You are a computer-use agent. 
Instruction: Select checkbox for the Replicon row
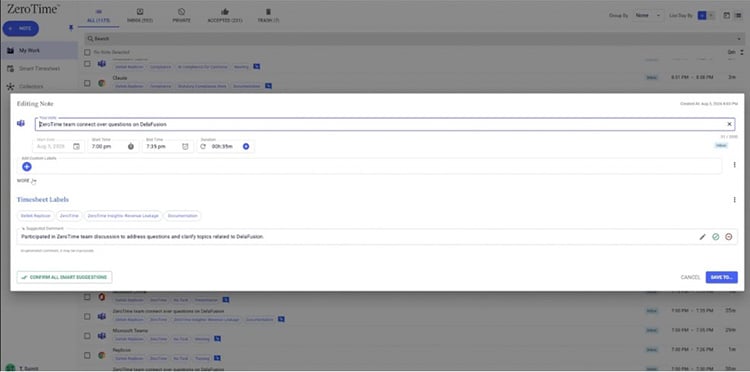tap(87, 355)
